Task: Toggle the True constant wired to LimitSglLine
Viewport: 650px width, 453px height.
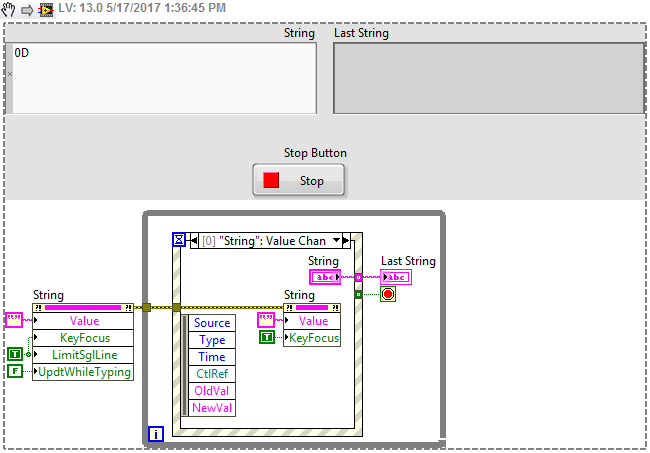Action: [x=14, y=354]
